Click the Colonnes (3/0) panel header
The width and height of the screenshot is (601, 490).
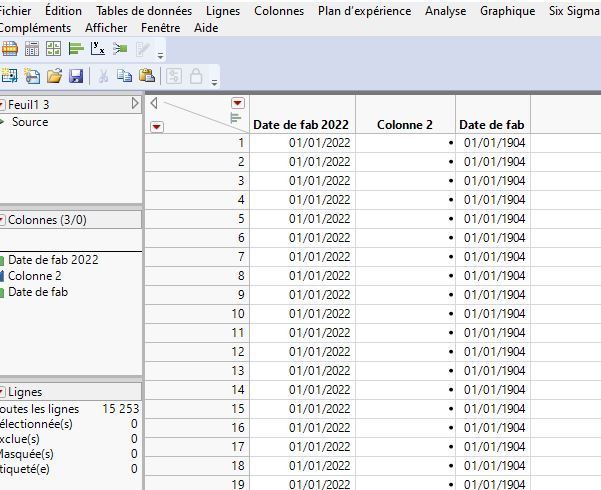(x=47, y=220)
